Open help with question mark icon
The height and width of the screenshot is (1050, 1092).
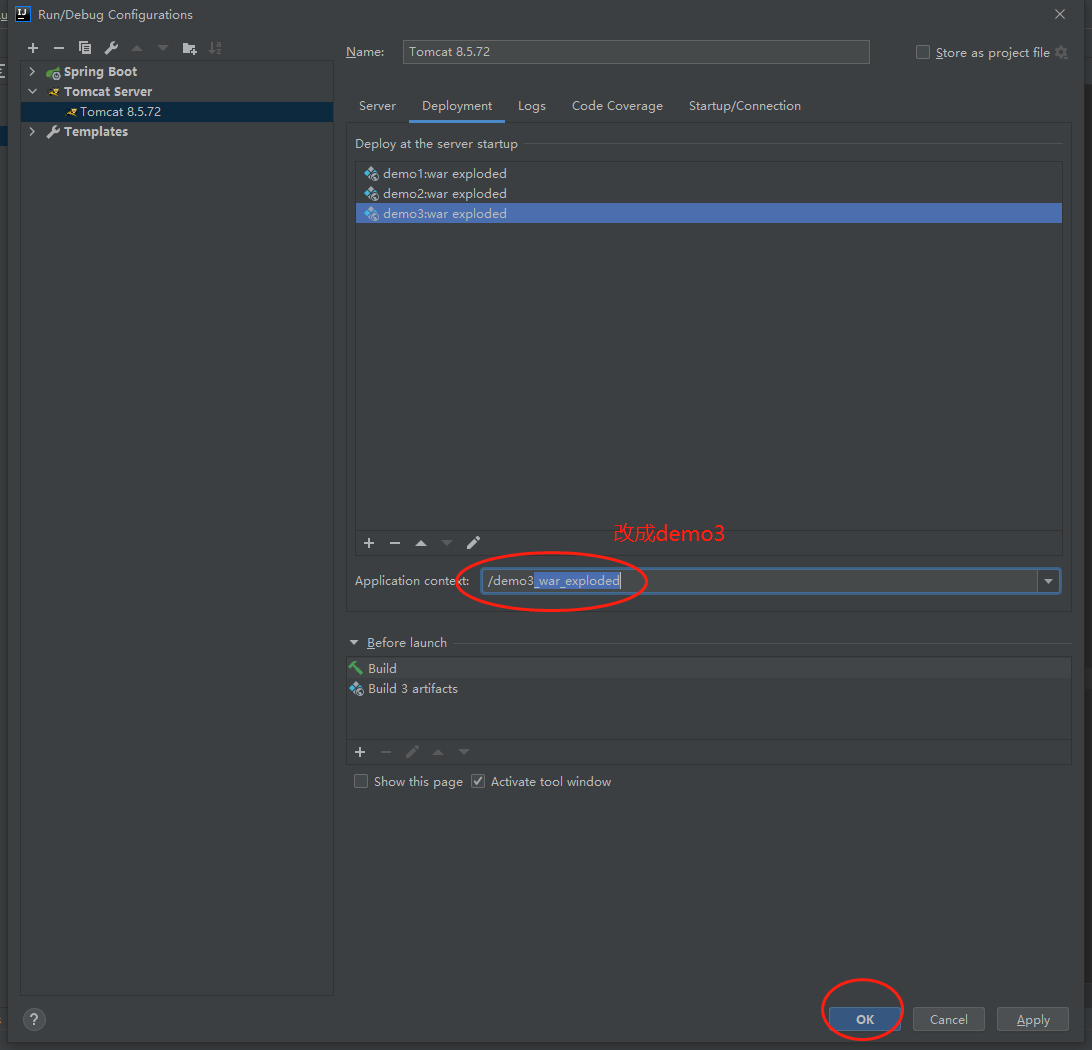point(34,1019)
